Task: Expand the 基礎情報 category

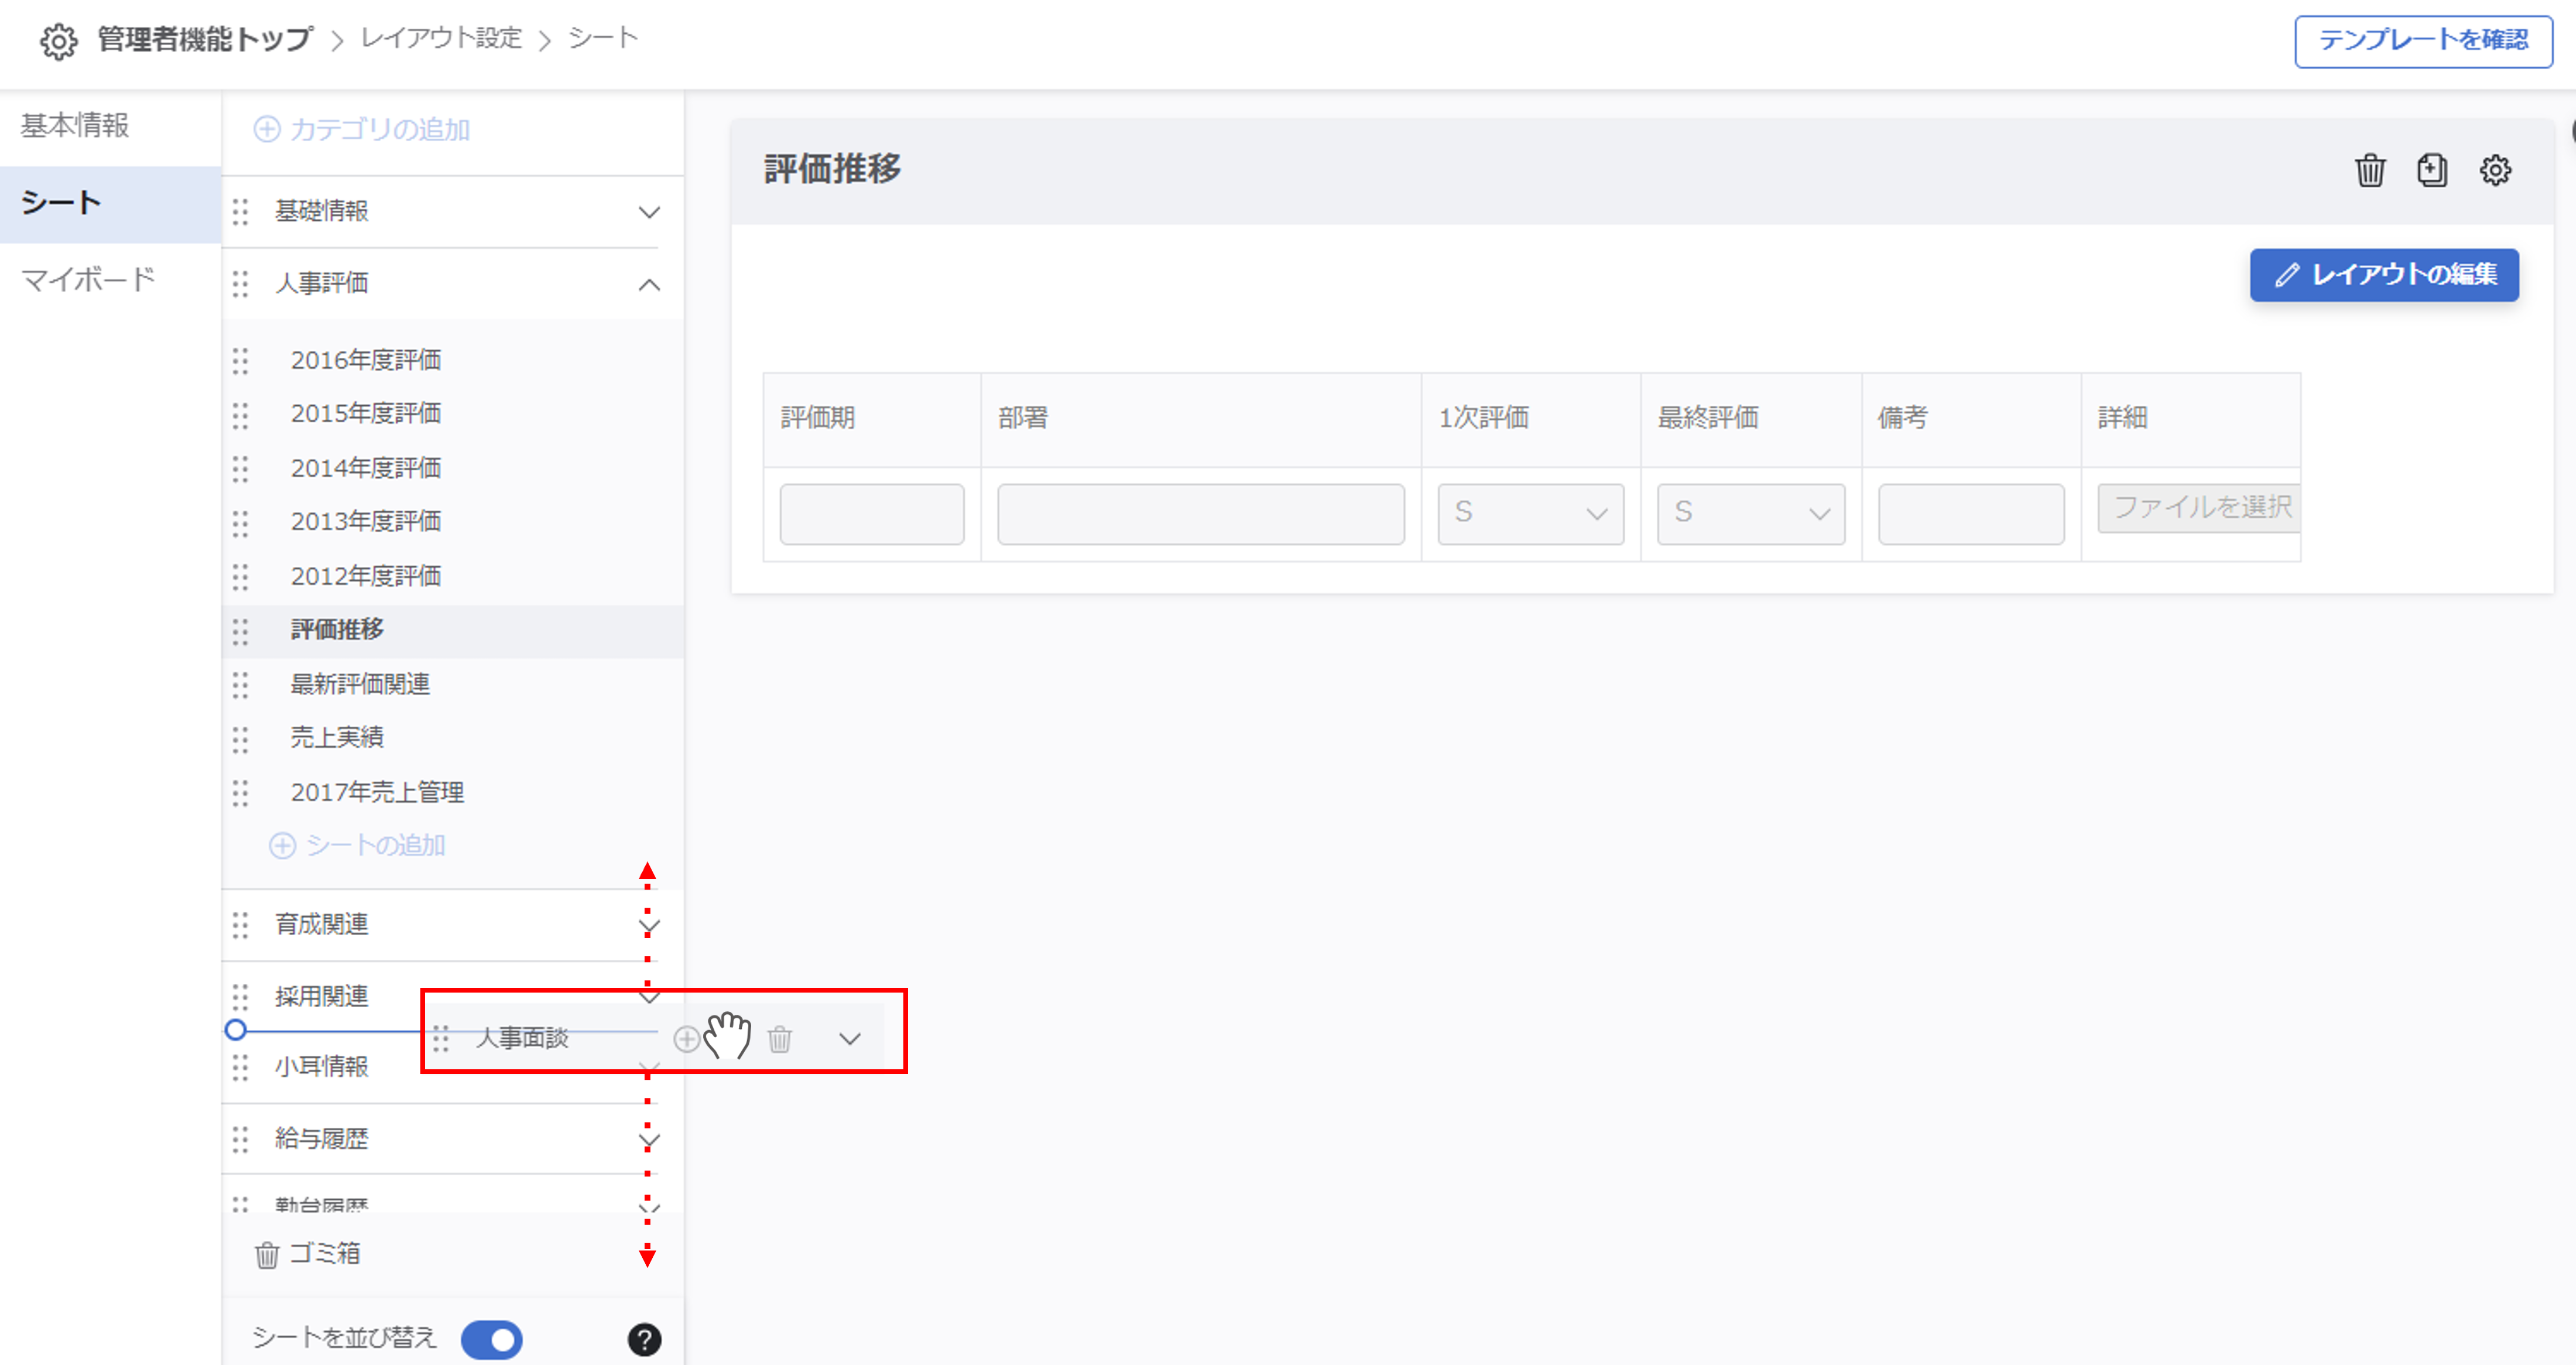Action: point(649,212)
